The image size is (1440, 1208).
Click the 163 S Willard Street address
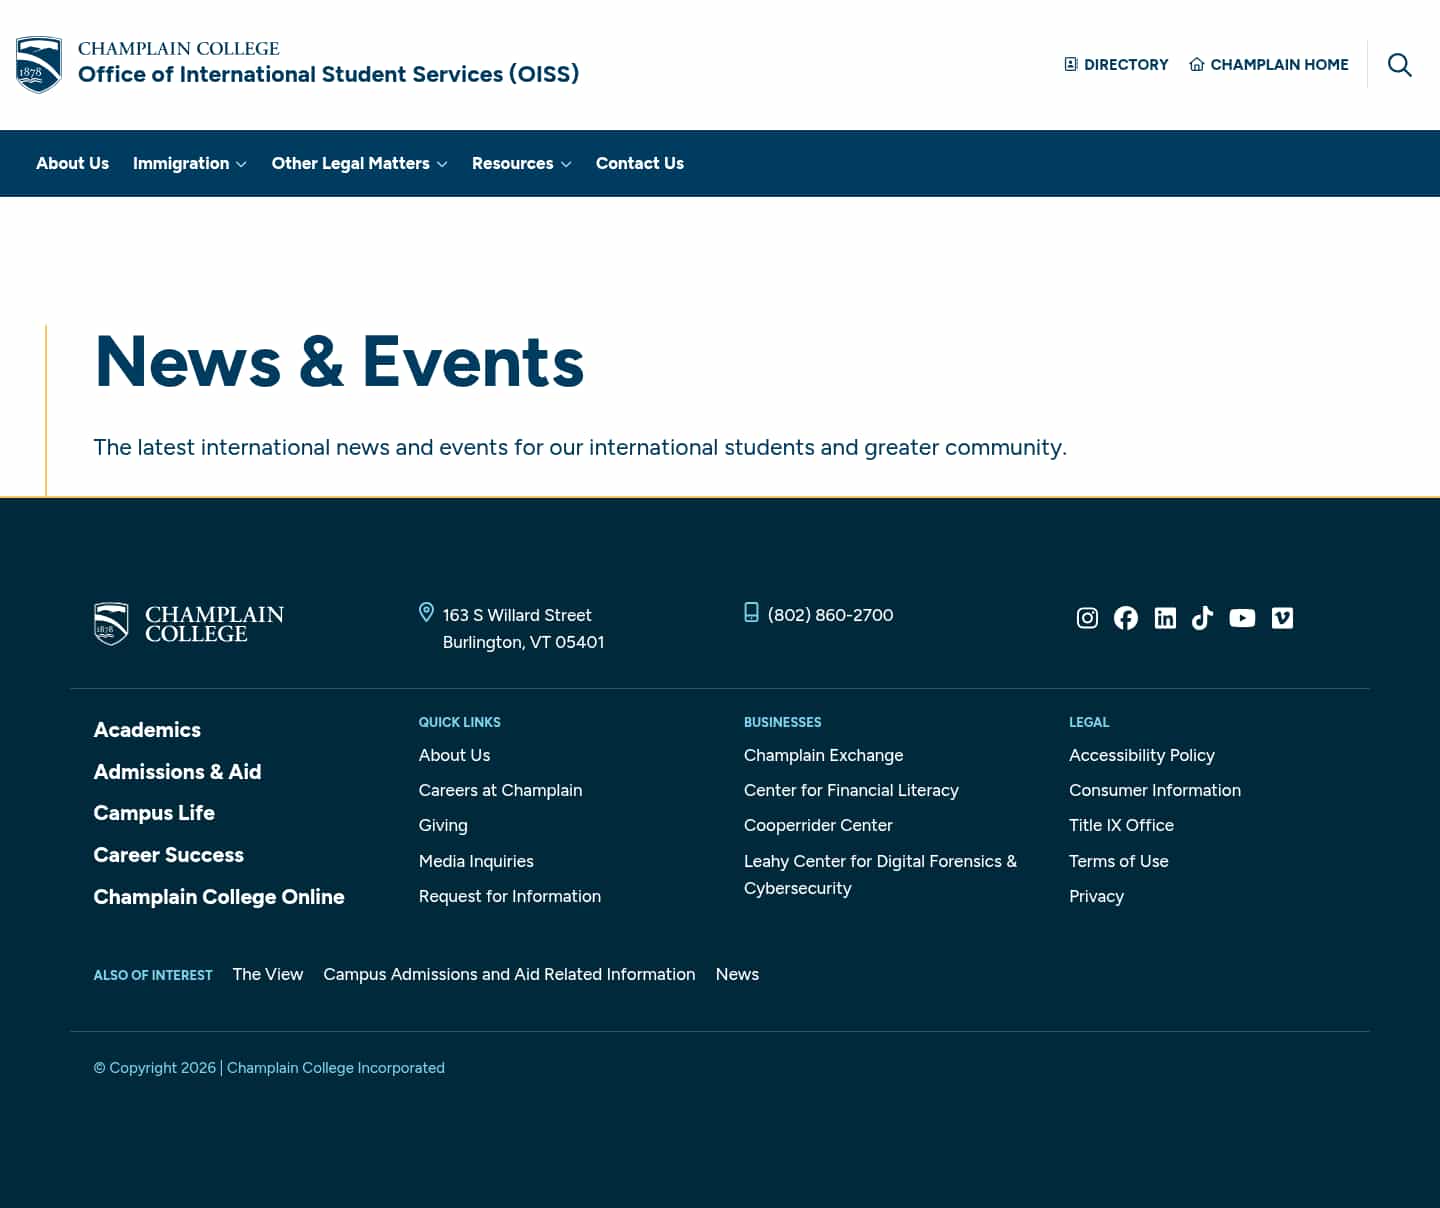[x=524, y=628]
